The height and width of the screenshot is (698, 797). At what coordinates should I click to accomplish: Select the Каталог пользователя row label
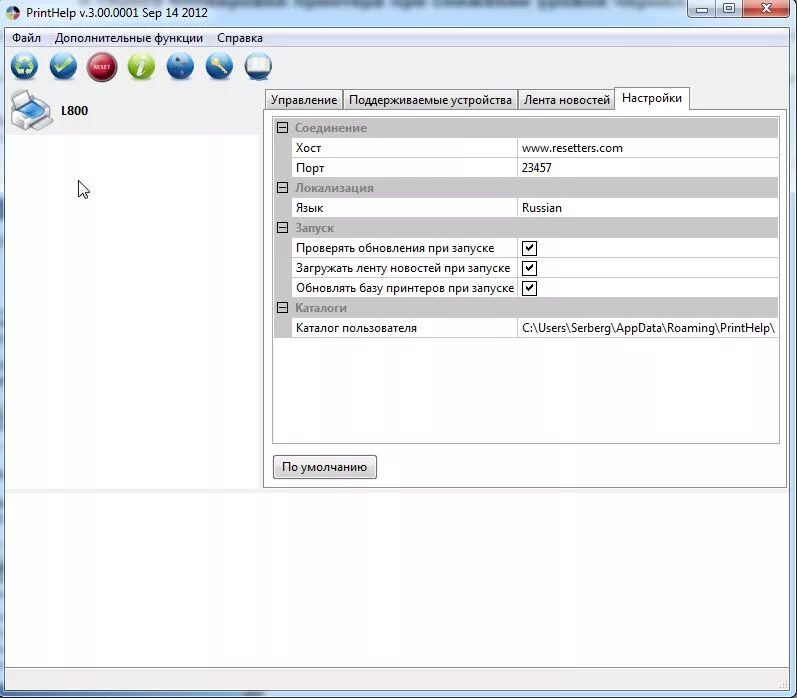[356, 328]
